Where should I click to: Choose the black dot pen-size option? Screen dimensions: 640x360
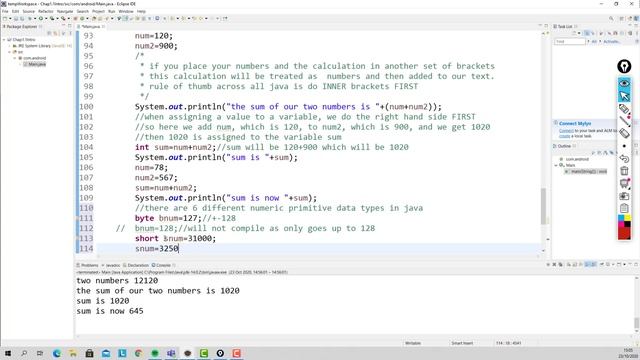pos(624,146)
